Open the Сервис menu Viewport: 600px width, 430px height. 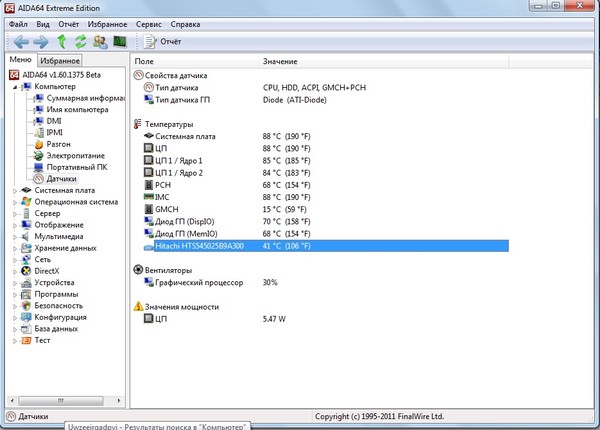tap(148, 24)
